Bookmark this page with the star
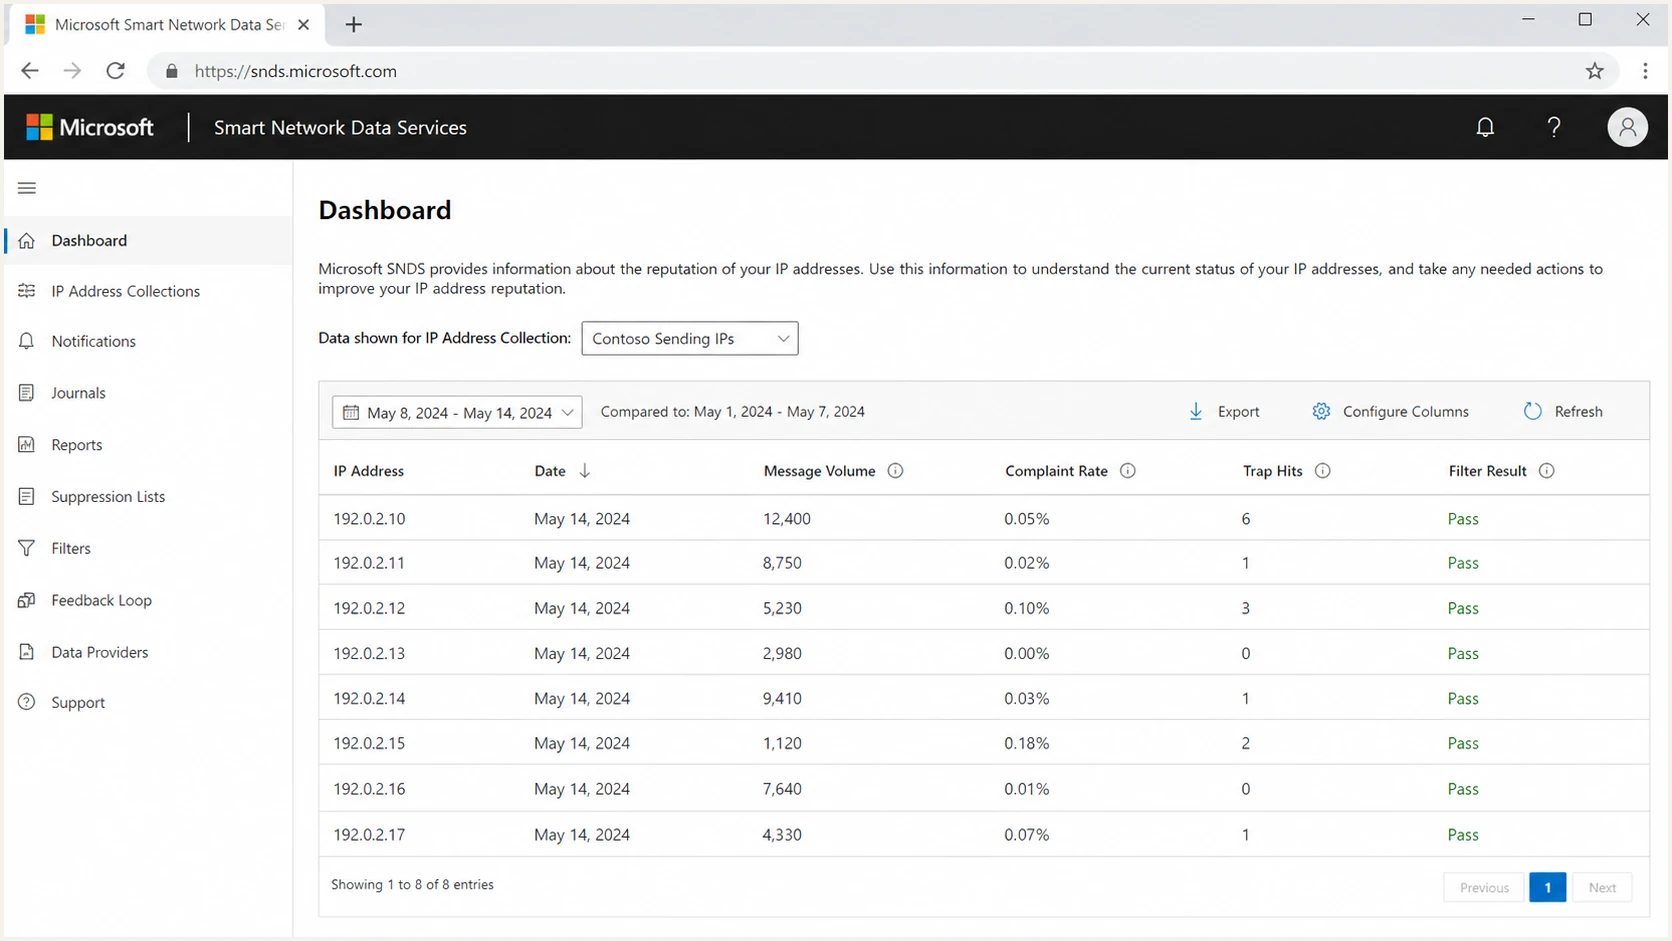This screenshot has width=1672, height=941. tap(1595, 71)
